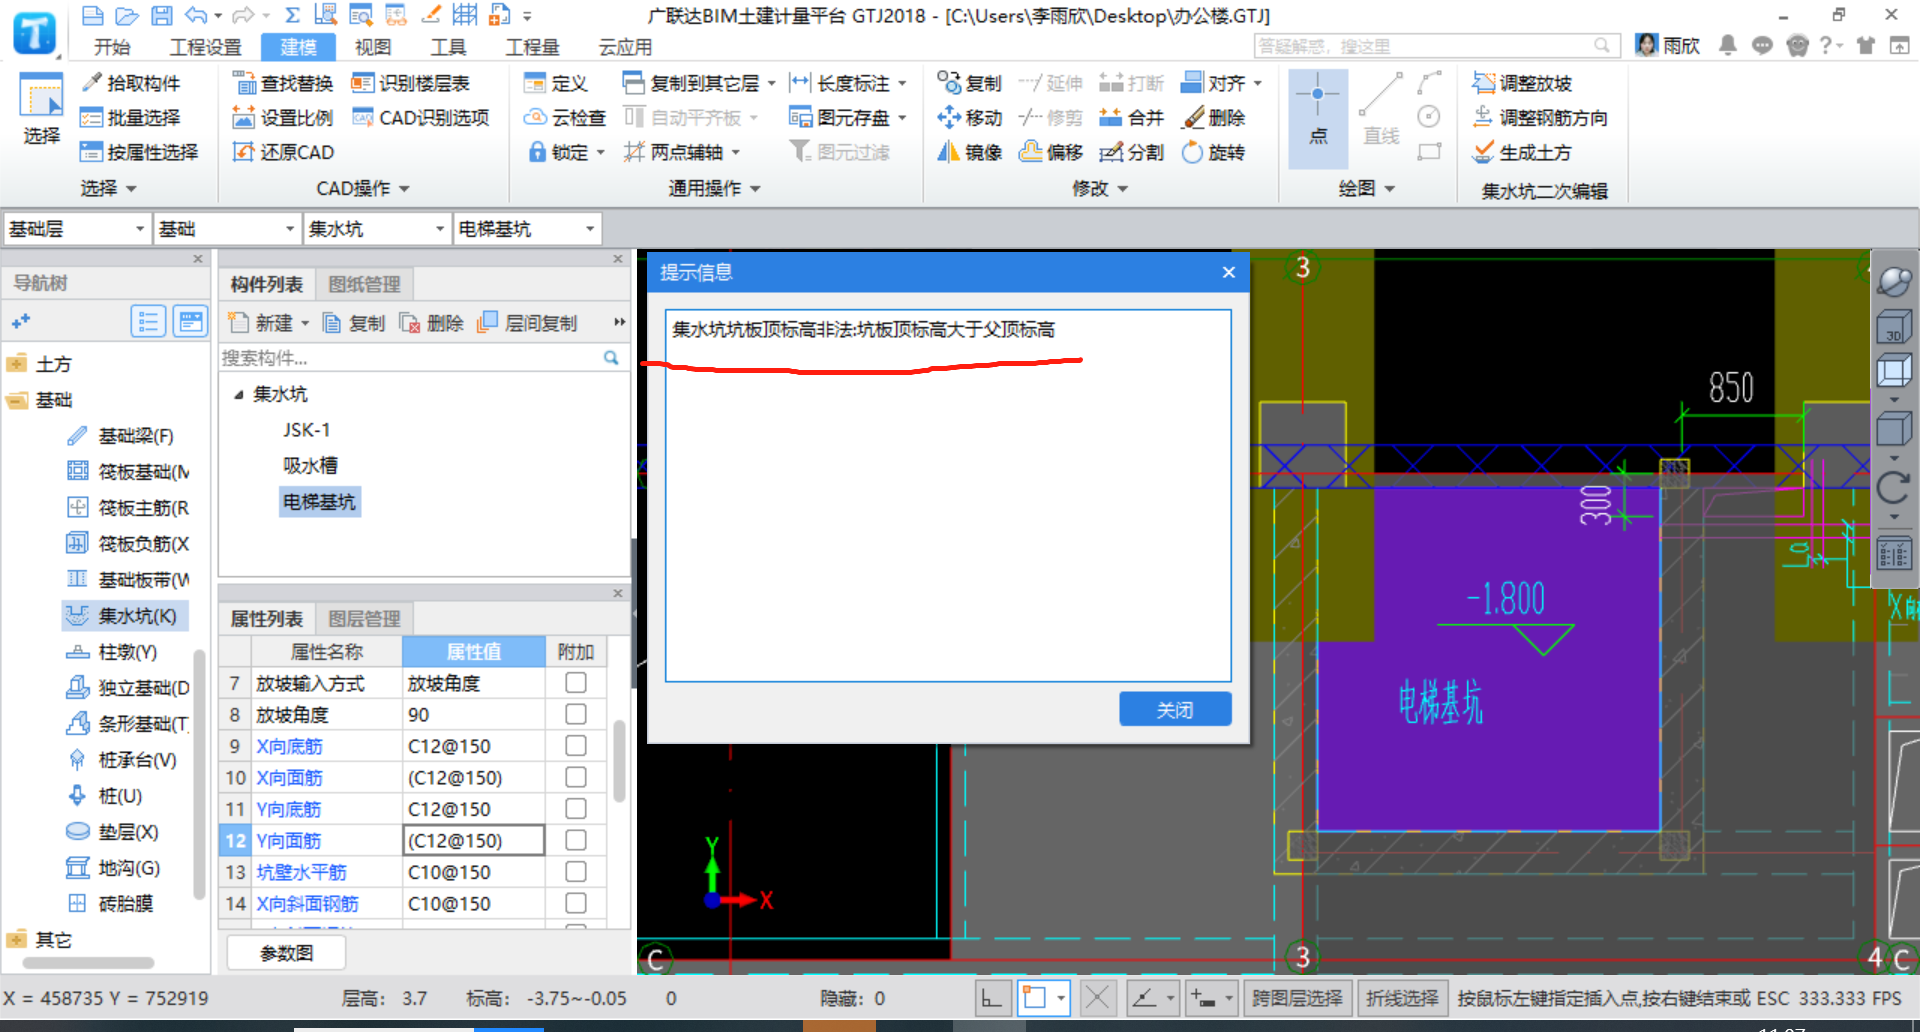Open 识别楼层表 recognize floor table
The width and height of the screenshot is (1920, 1032).
(410, 83)
